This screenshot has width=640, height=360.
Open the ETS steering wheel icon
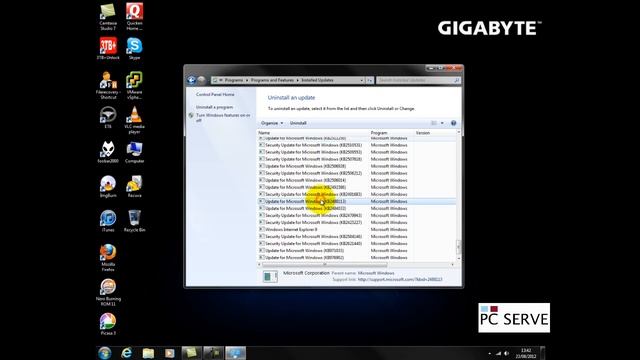pos(108,118)
